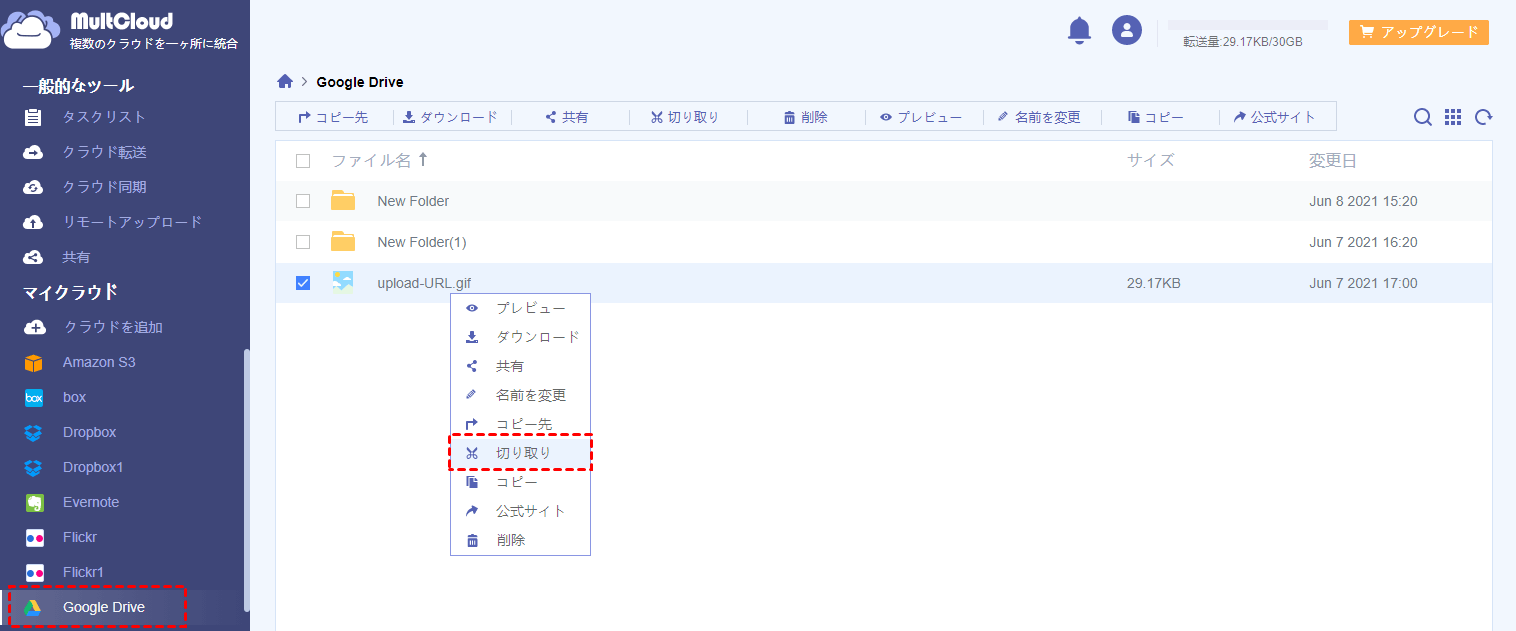This screenshot has width=1516, height=631.
Task: Switch to grid view with the tiles icon
Action: tap(1452, 116)
